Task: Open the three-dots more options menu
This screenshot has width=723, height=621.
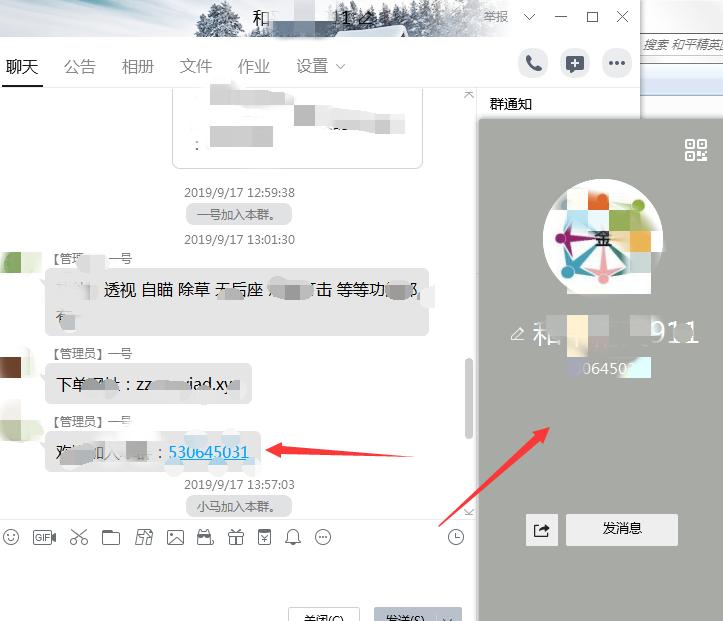Action: click(617, 63)
